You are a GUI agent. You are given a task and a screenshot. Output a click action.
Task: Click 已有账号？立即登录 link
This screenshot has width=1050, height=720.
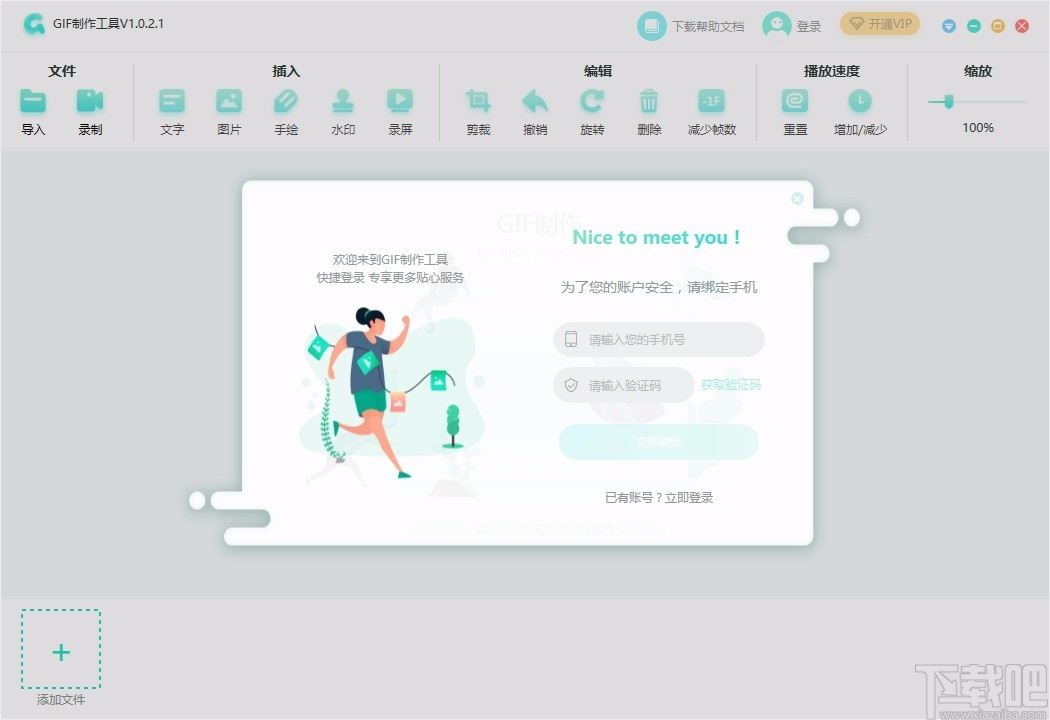[659, 498]
